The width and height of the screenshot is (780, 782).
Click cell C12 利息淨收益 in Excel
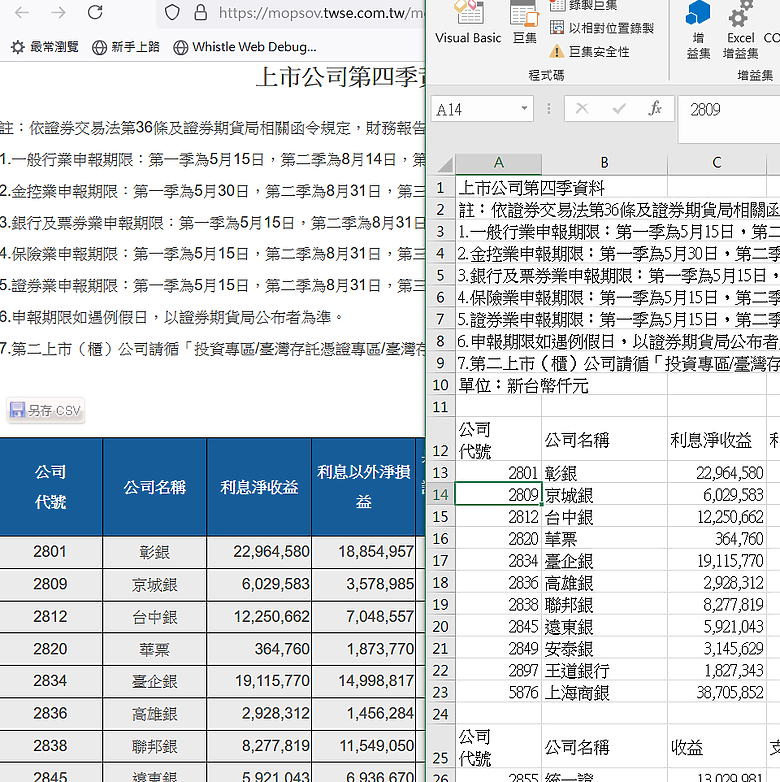[717, 439]
